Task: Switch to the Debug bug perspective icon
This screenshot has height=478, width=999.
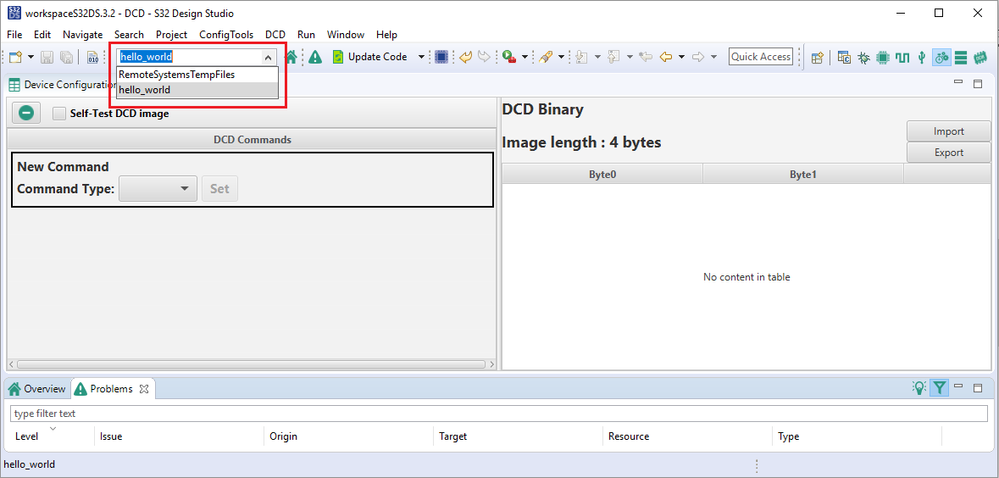Action: (864, 57)
